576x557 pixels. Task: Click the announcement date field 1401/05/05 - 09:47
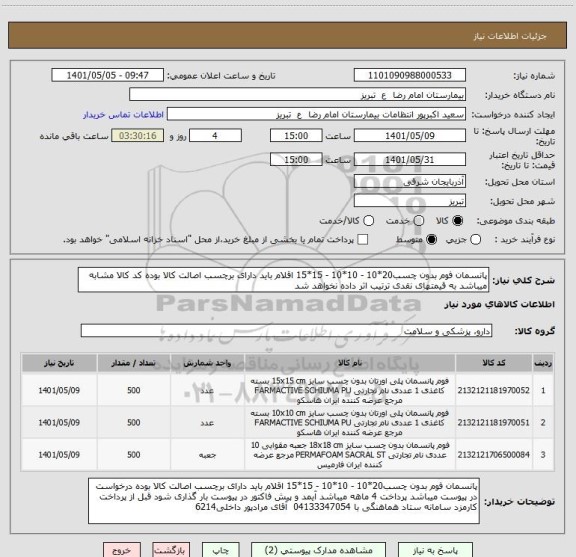[108, 75]
